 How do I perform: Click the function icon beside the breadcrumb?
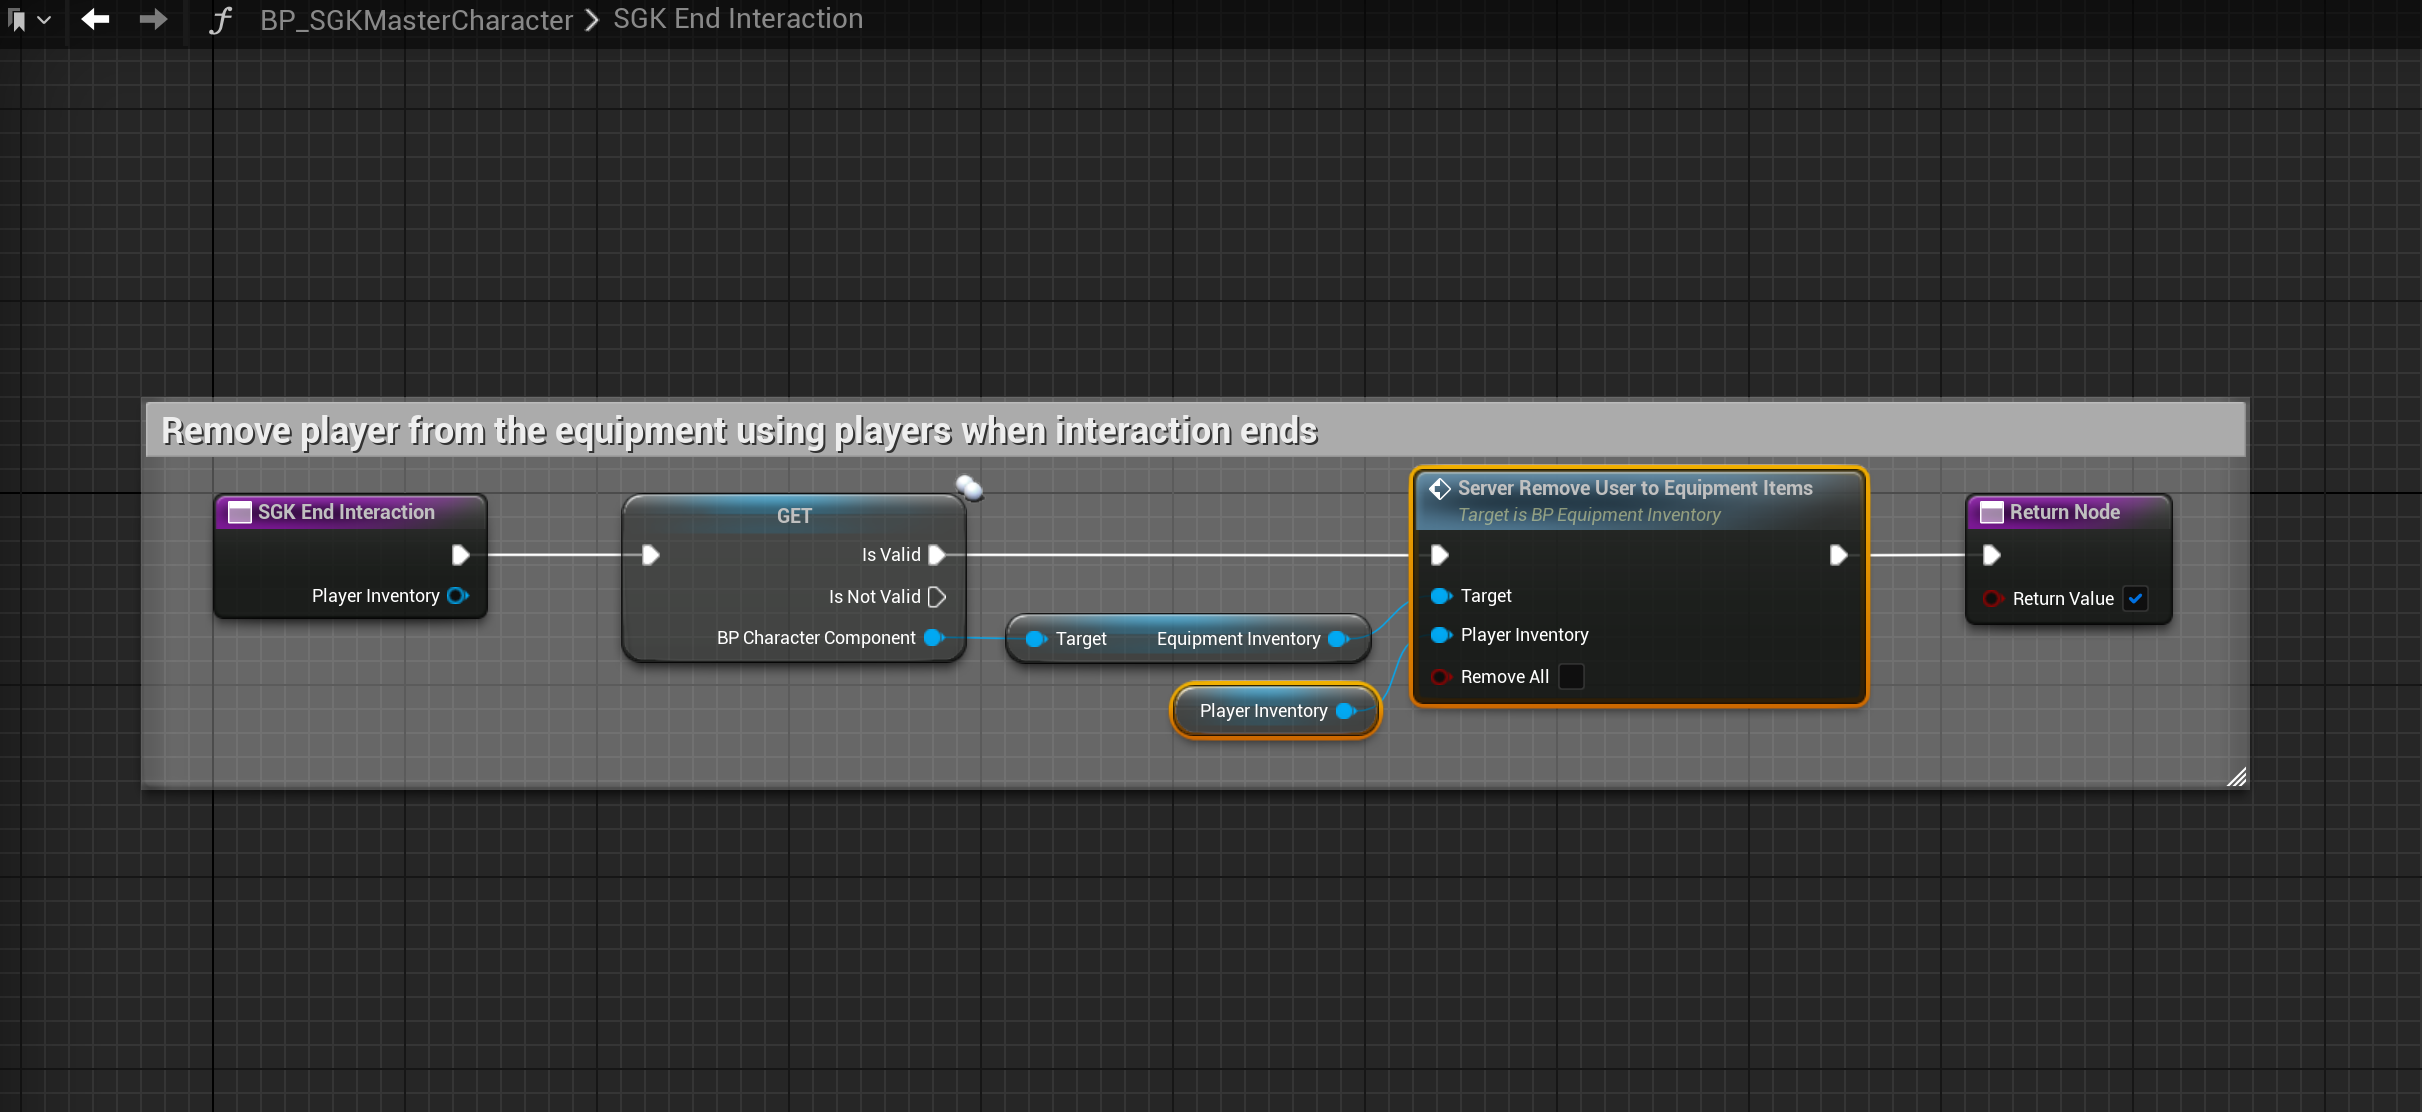pos(221,20)
